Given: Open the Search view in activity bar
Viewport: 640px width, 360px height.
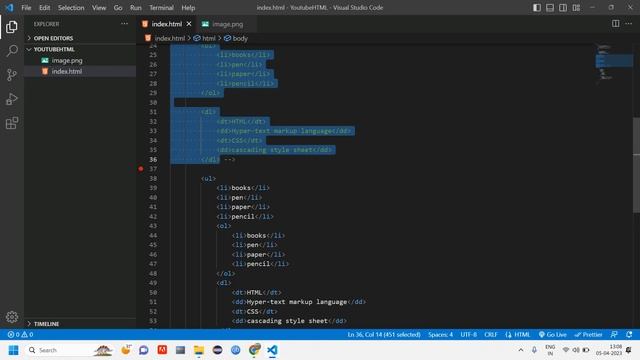Looking at the screenshot, I should pyautogui.click(x=12, y=51).
